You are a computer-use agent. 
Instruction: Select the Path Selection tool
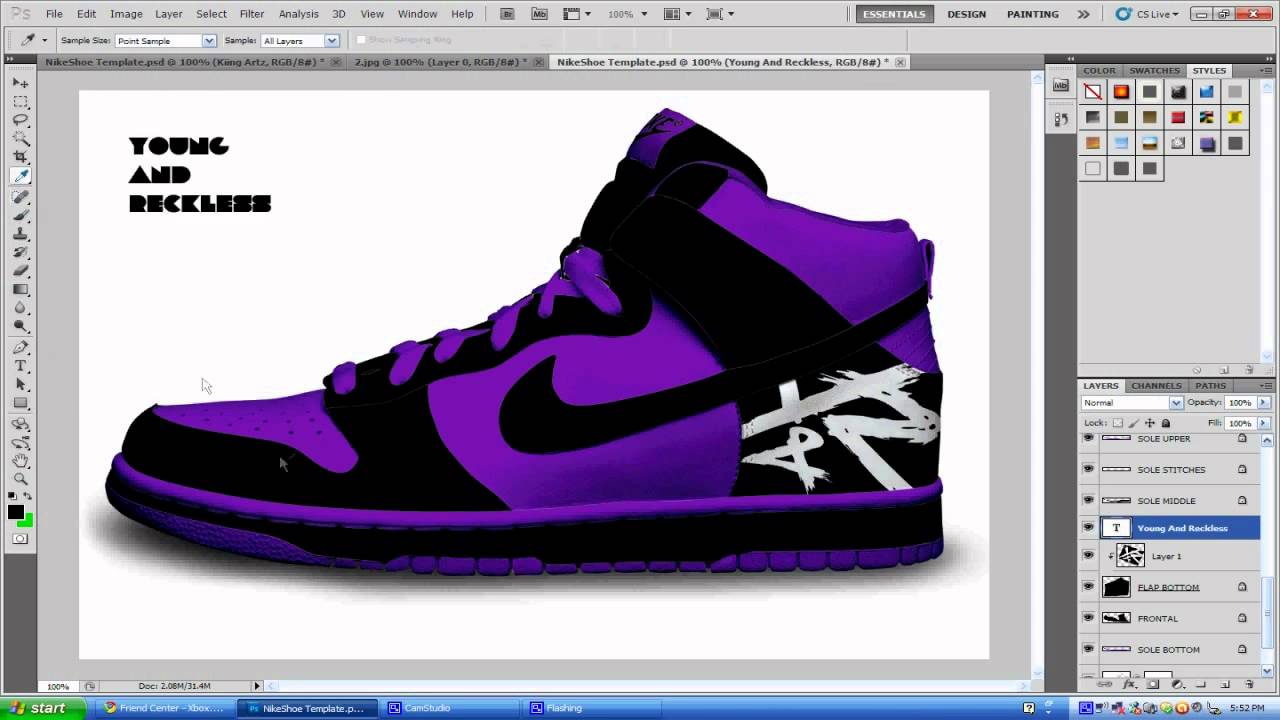(x=20, y=384)
